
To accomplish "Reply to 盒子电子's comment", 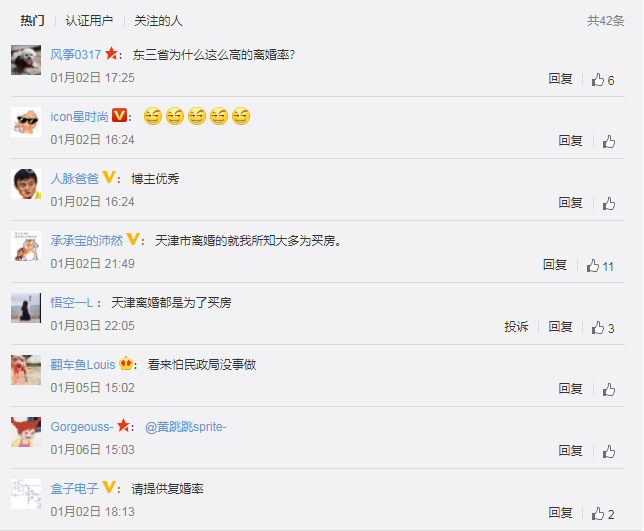I will point(560,512).
